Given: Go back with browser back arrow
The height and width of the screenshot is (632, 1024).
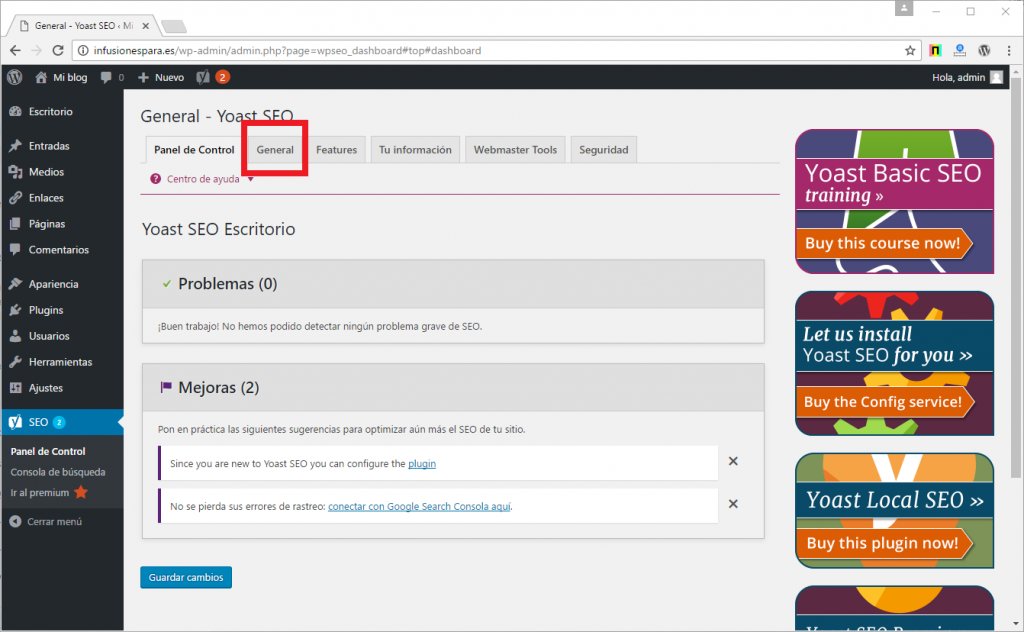Looking at the screenshot, I should 15,50.
